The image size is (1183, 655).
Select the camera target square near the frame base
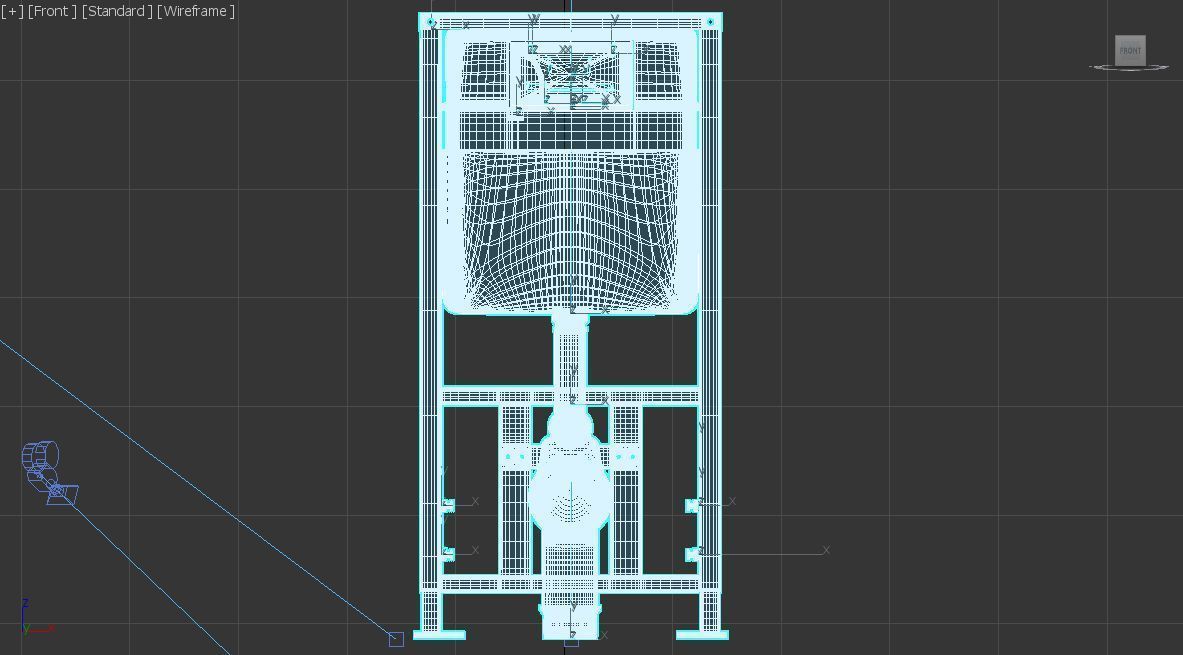396,640
